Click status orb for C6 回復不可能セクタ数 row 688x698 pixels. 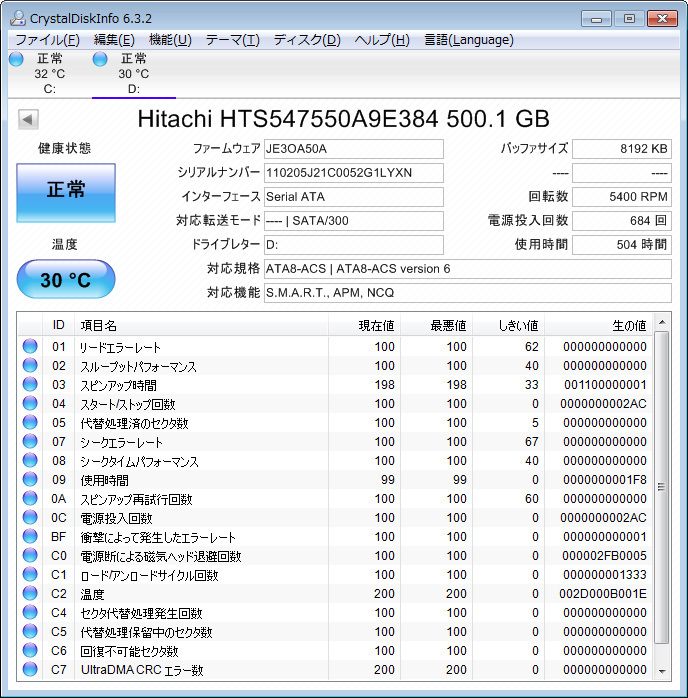pyautogui.click(x=30, y=650)
